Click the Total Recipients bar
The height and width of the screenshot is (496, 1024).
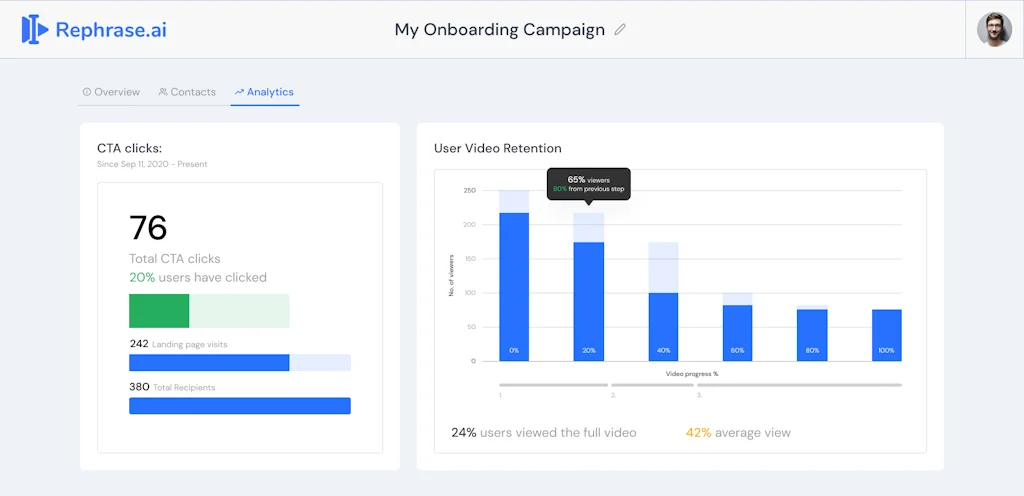240,406
